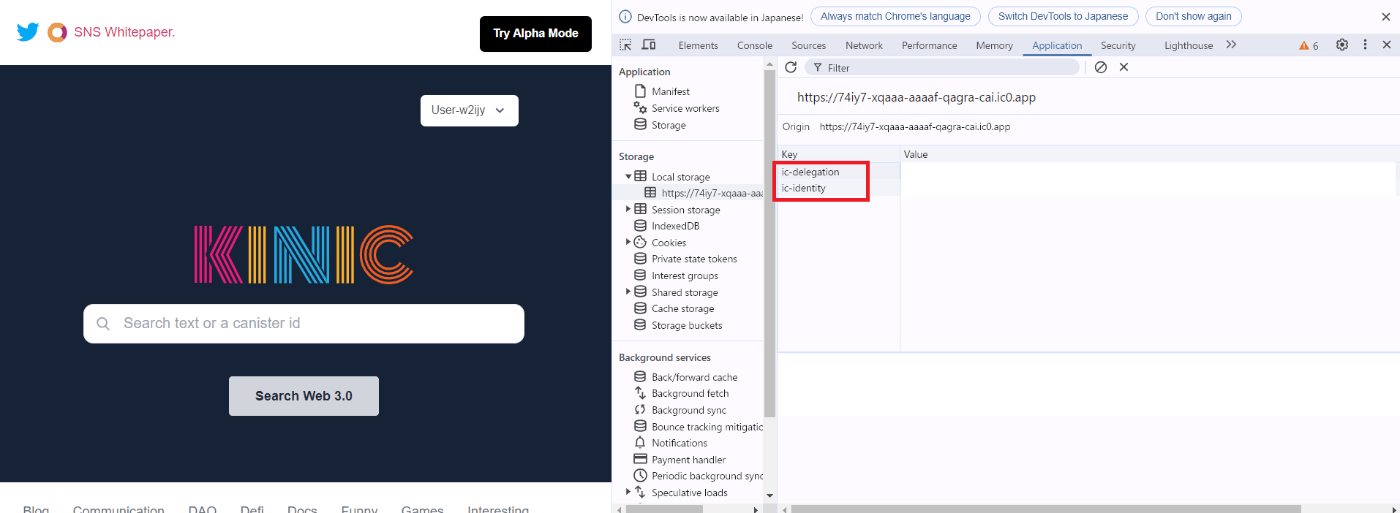Expand the Cookies node
This screenshot has height=513, width=1400.
(629, 242)
